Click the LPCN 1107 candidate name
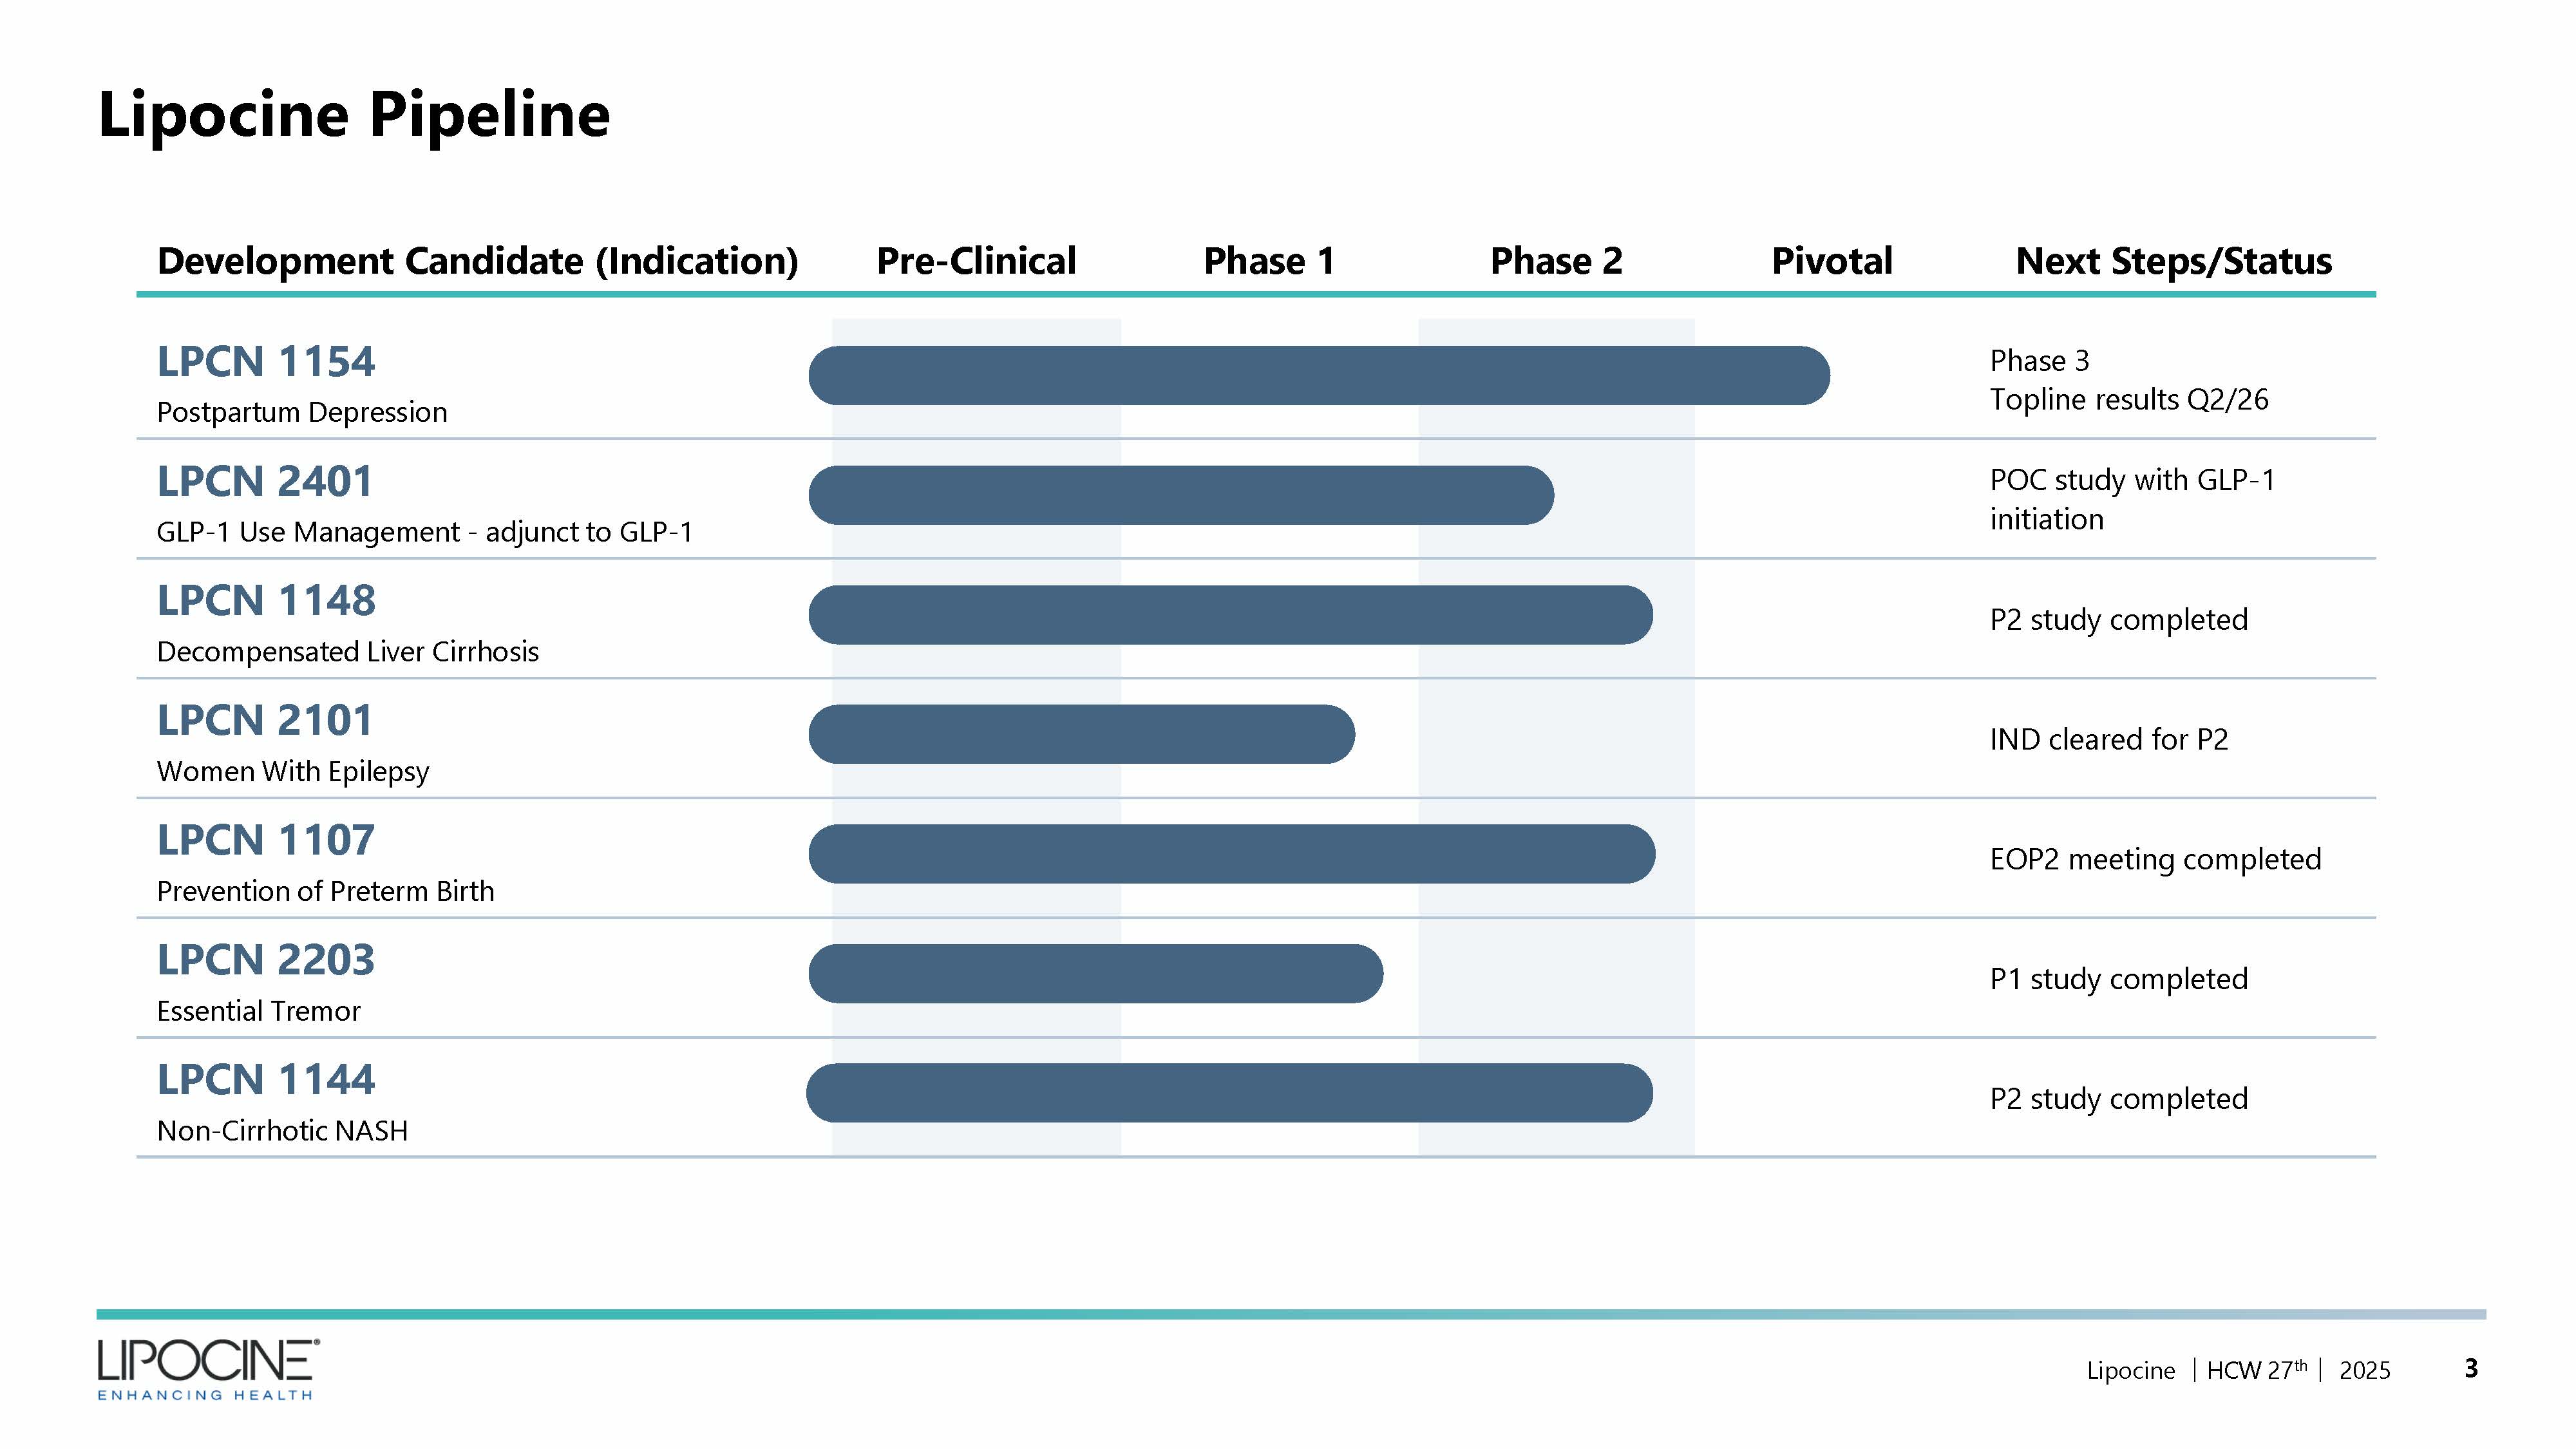The width and height of the screenshot is (2576, 1449). [x=266, y=840]
